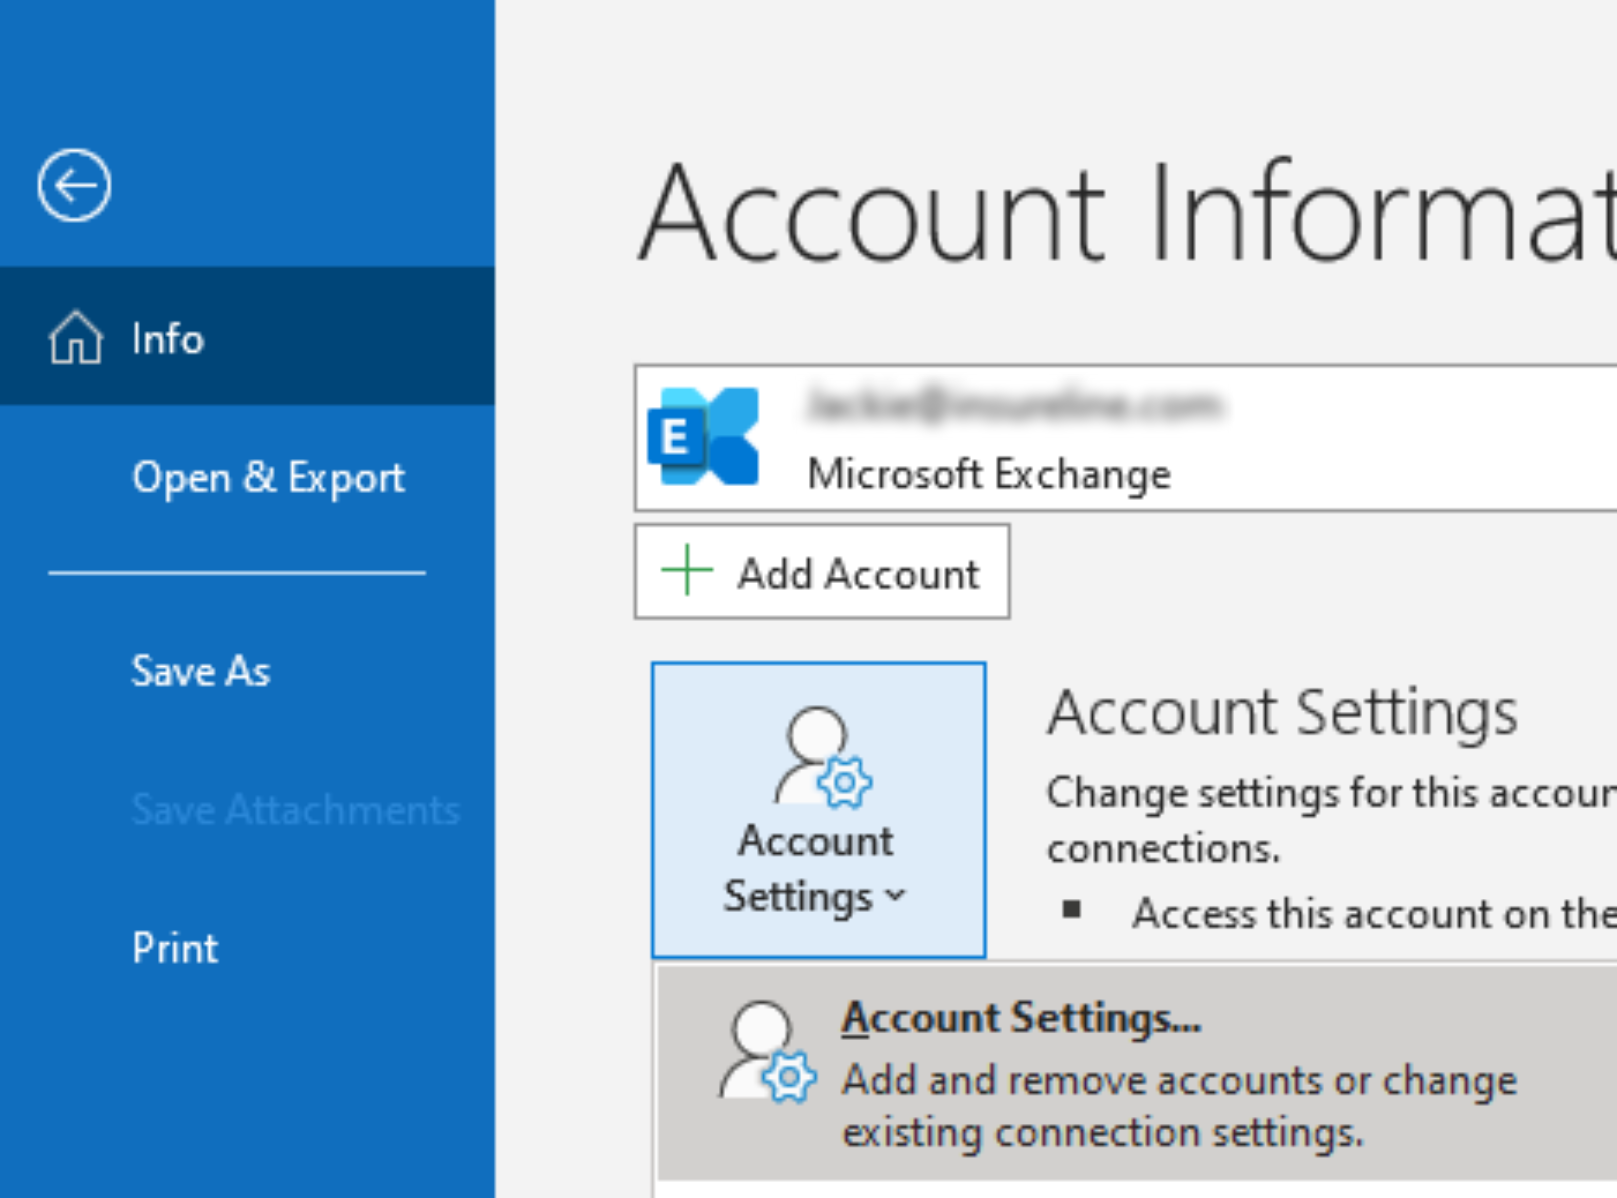Expand the Account Settings dropdown button

click(x=819, y=809)
